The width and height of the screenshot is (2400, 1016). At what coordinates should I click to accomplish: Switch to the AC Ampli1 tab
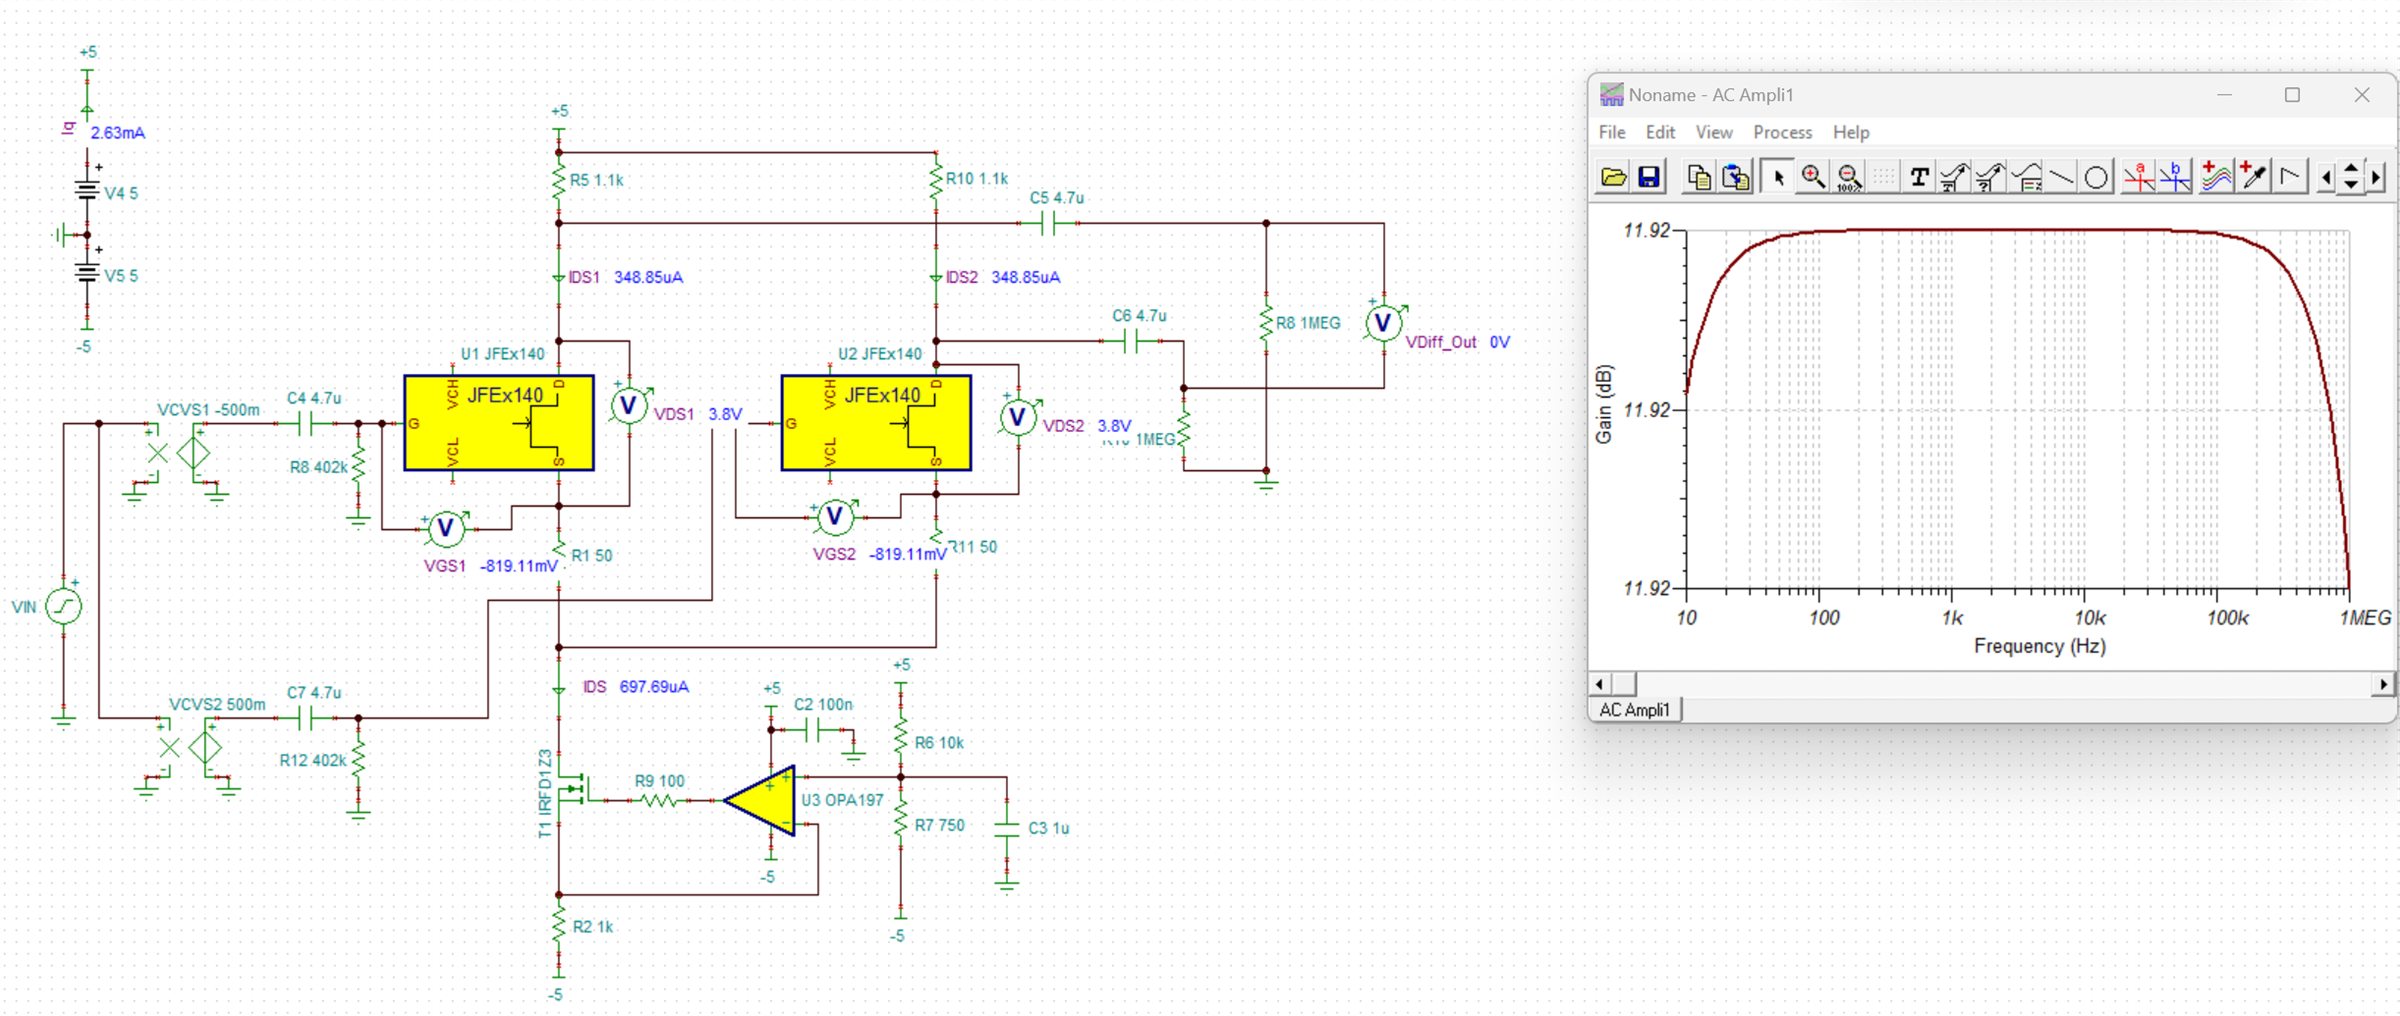coord(1635,709)
